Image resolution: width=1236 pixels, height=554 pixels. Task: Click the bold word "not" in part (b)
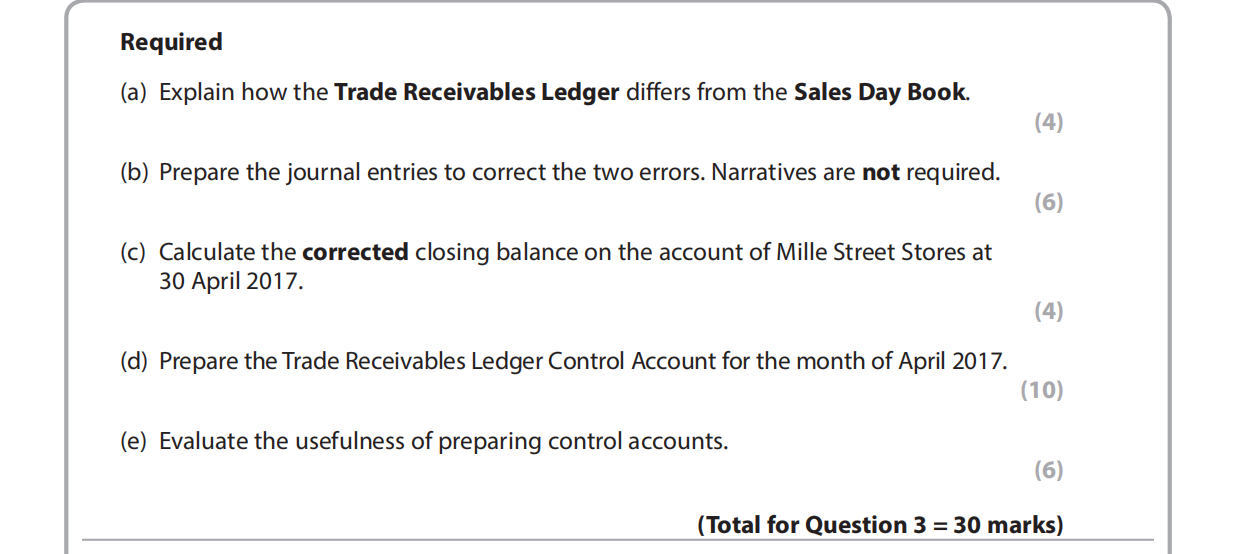click(880, 173)
